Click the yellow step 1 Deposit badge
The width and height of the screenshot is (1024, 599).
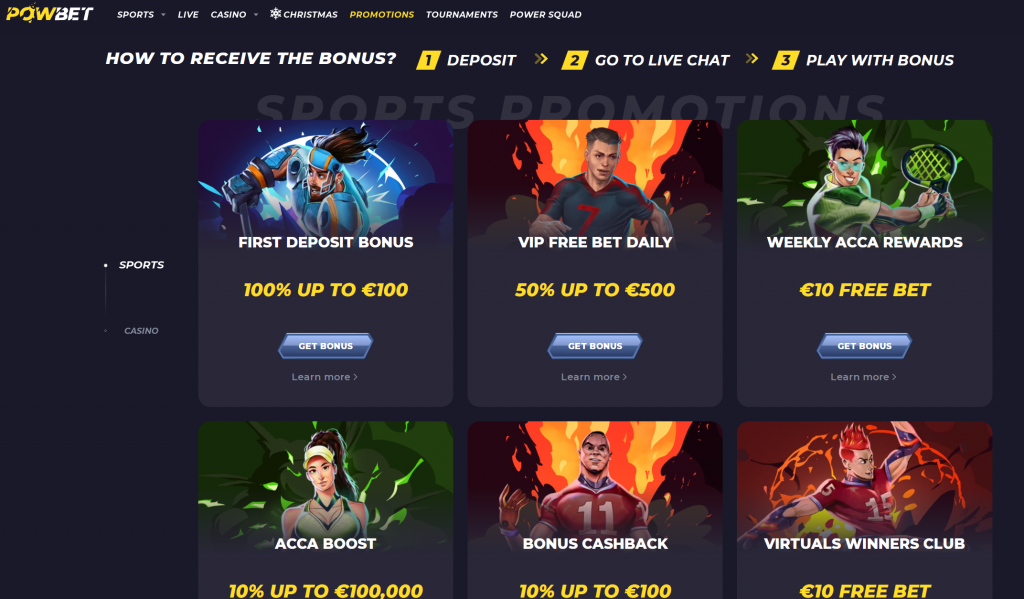[x=428, y=60]
